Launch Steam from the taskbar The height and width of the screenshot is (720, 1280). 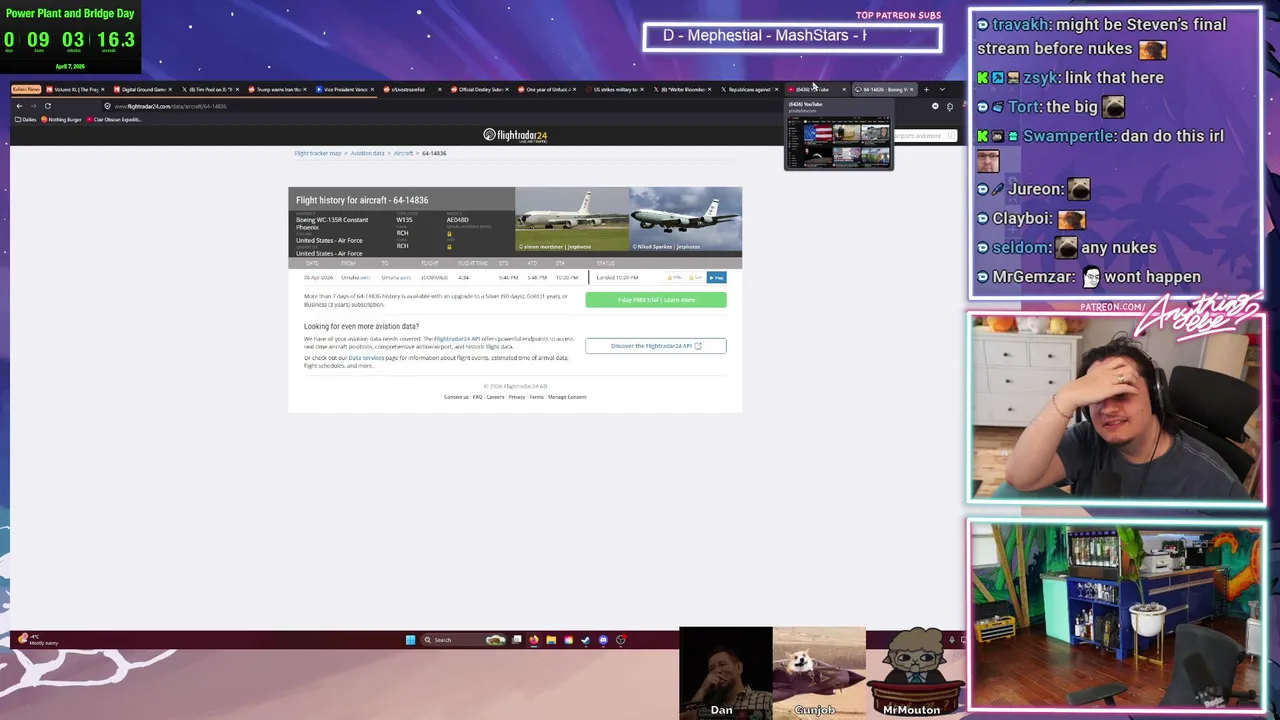[x=586, y=640]
